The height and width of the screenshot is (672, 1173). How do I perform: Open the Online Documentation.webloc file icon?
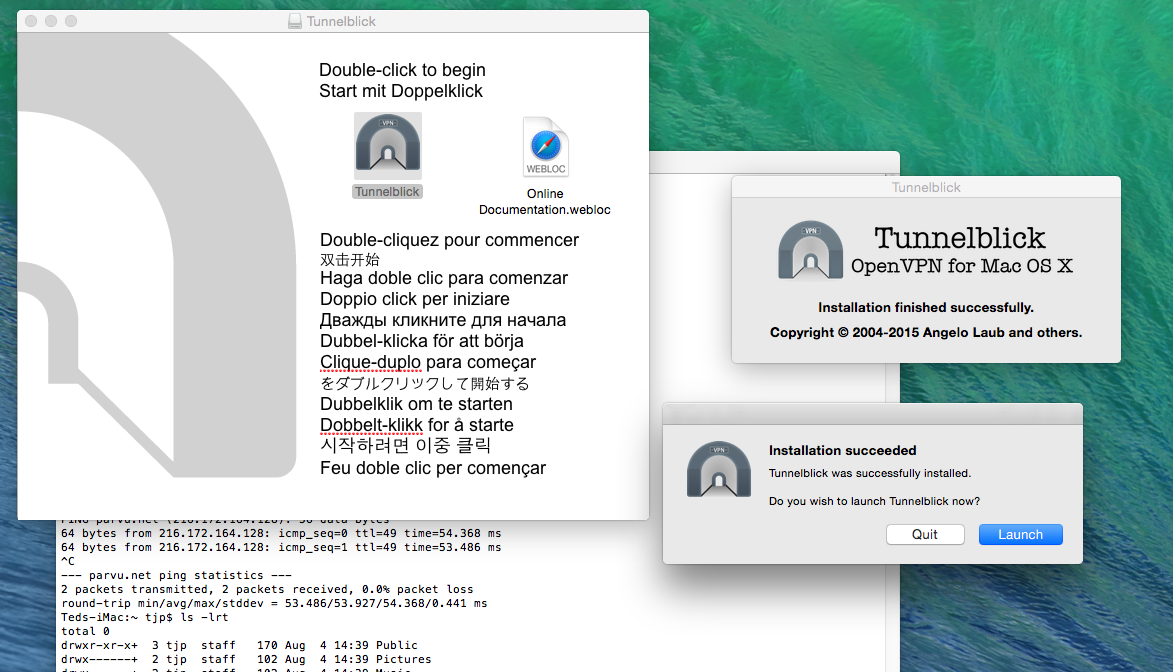point(545,147)
